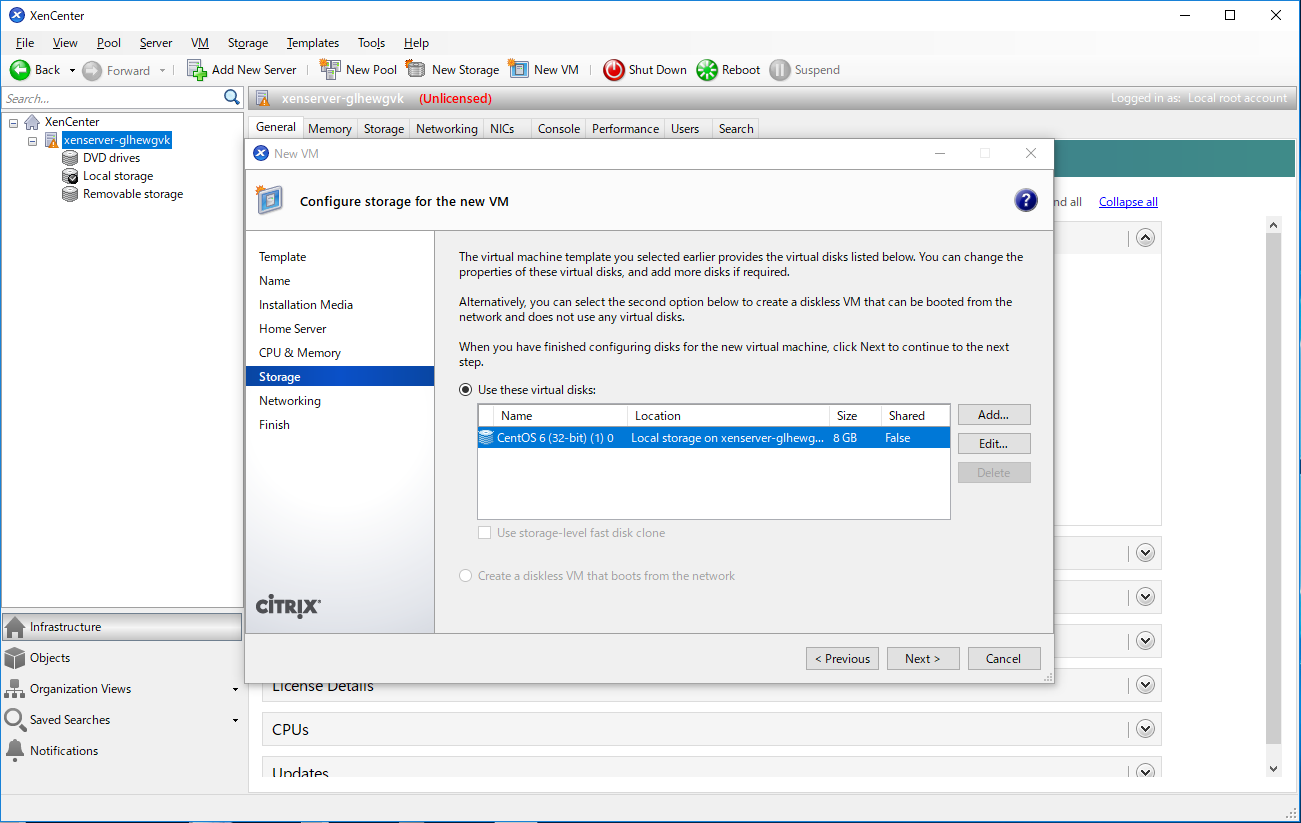Switch to the Networking tab

pyautogui.click(x=447, y=129)
